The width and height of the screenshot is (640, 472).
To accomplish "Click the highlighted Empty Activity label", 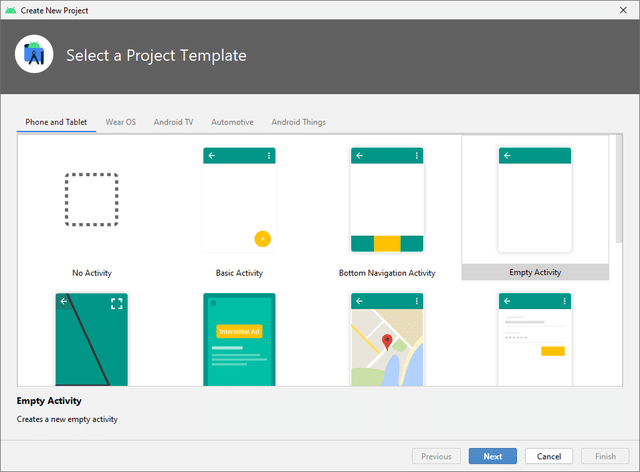I will coord(535,272).
